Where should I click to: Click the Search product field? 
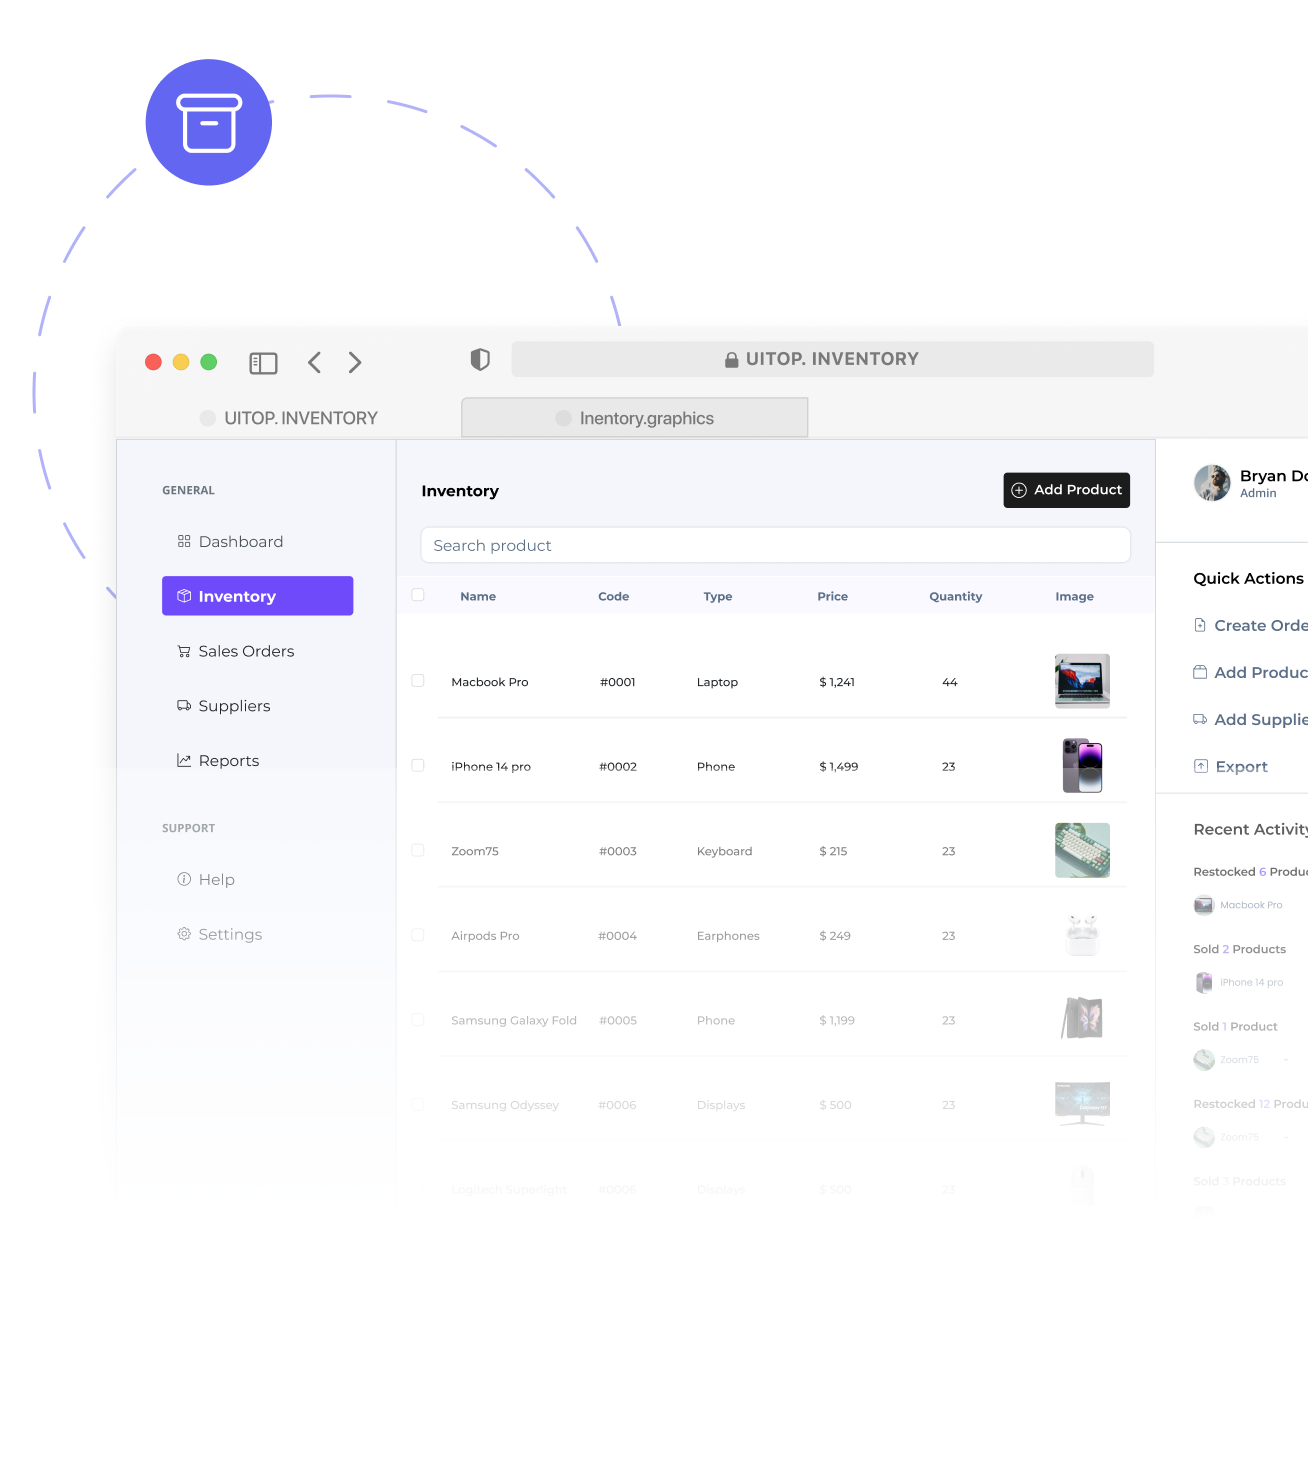click(x=775, y=545)
